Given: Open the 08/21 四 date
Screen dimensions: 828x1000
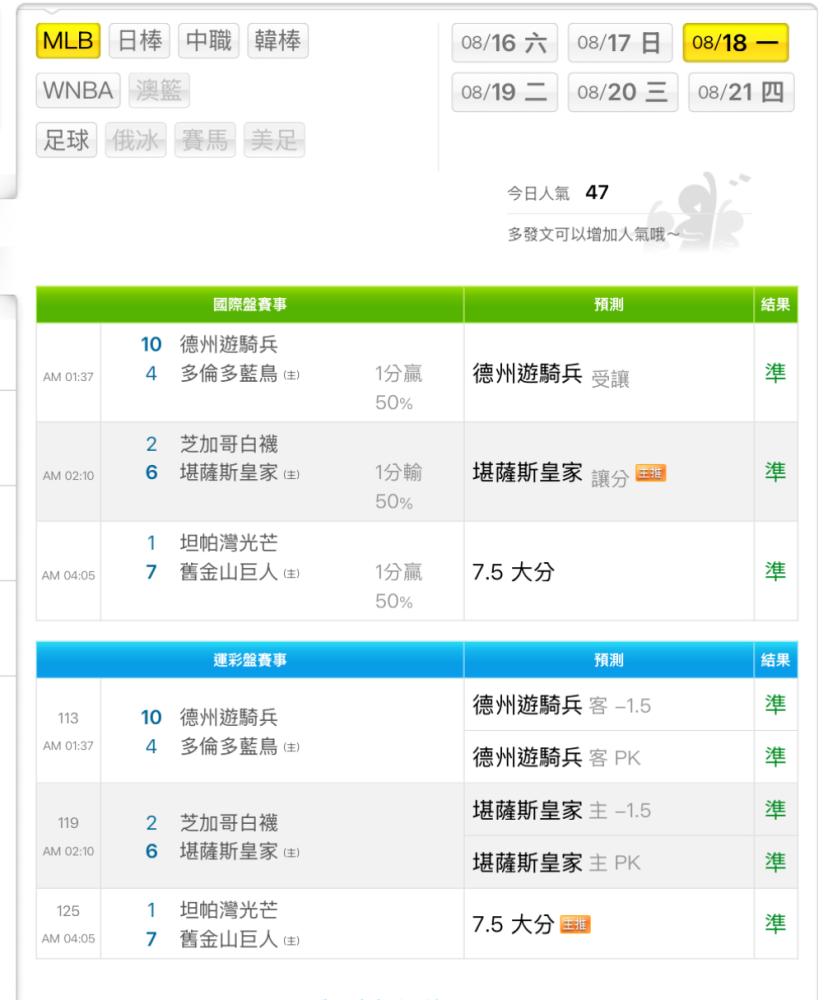Looking at the screenshot, I should click(x=741, y=92).
